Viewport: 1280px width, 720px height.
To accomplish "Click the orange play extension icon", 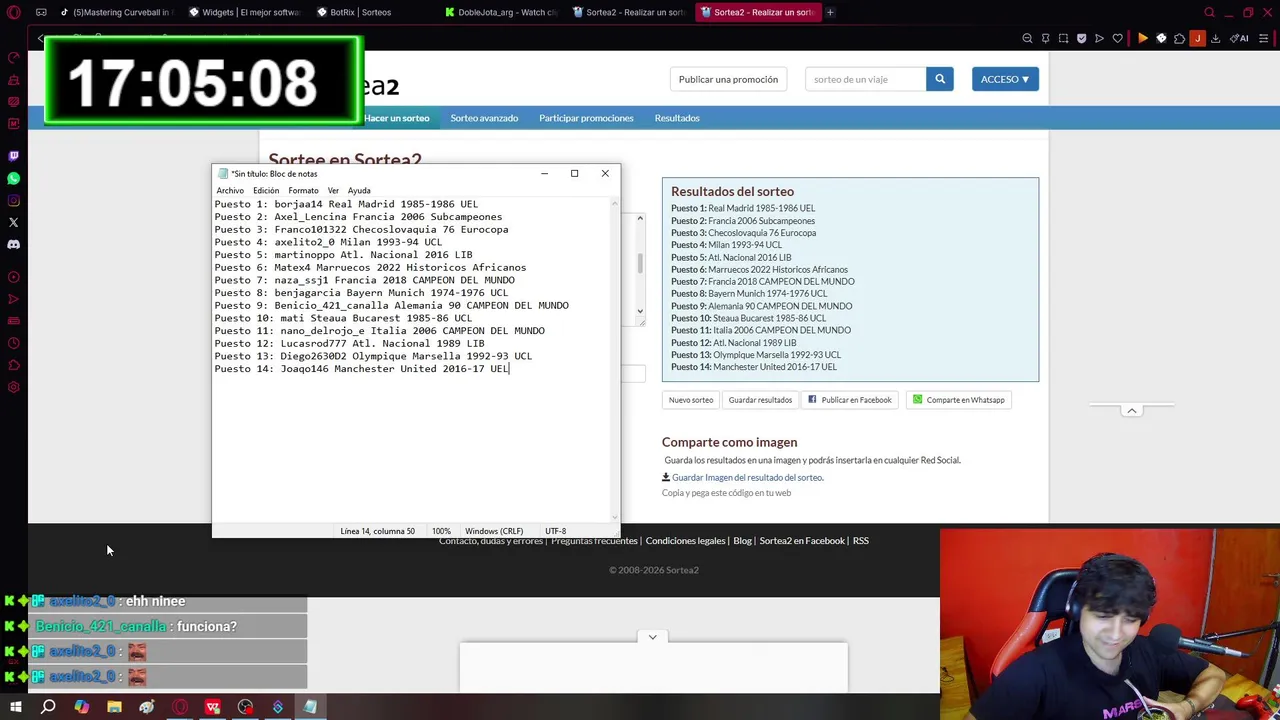I will click(1143, 38).
